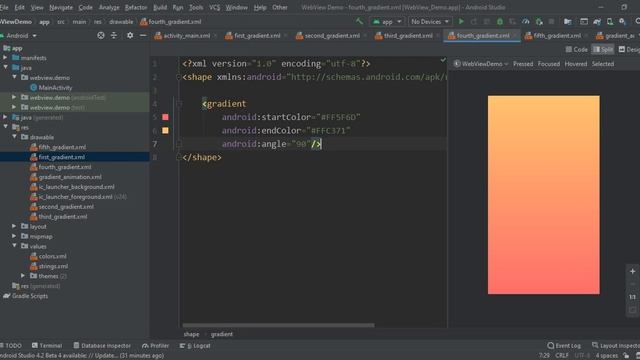Open the Profiler run icon in the toolbar
Screen dimensions: 640x360
point(526,21)
